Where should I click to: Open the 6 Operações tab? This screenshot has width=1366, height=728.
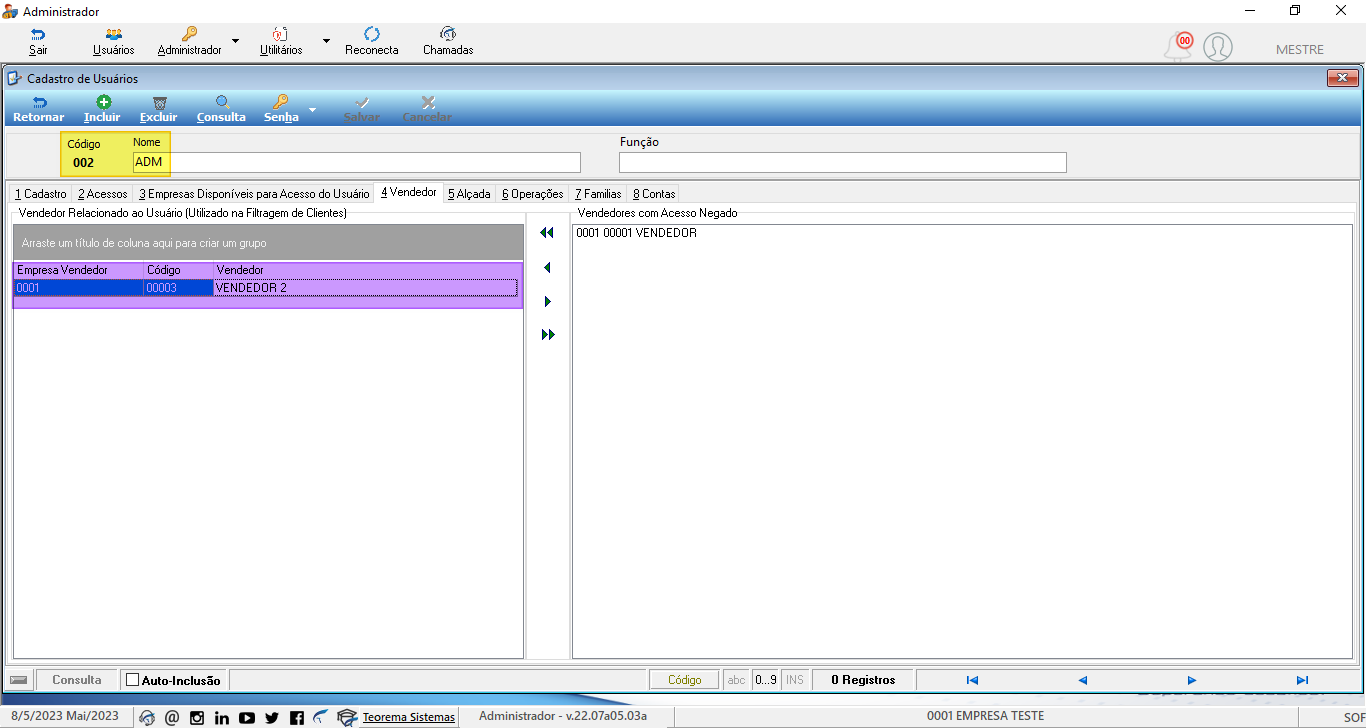(x=533, y=194)
